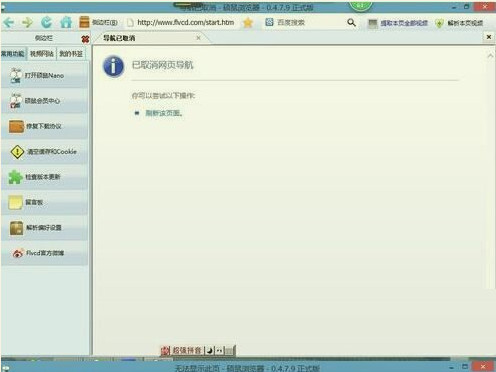This screenshot has height=372, width=496.
Task: Go back with the left arrow icon
Action: point(9,22)
